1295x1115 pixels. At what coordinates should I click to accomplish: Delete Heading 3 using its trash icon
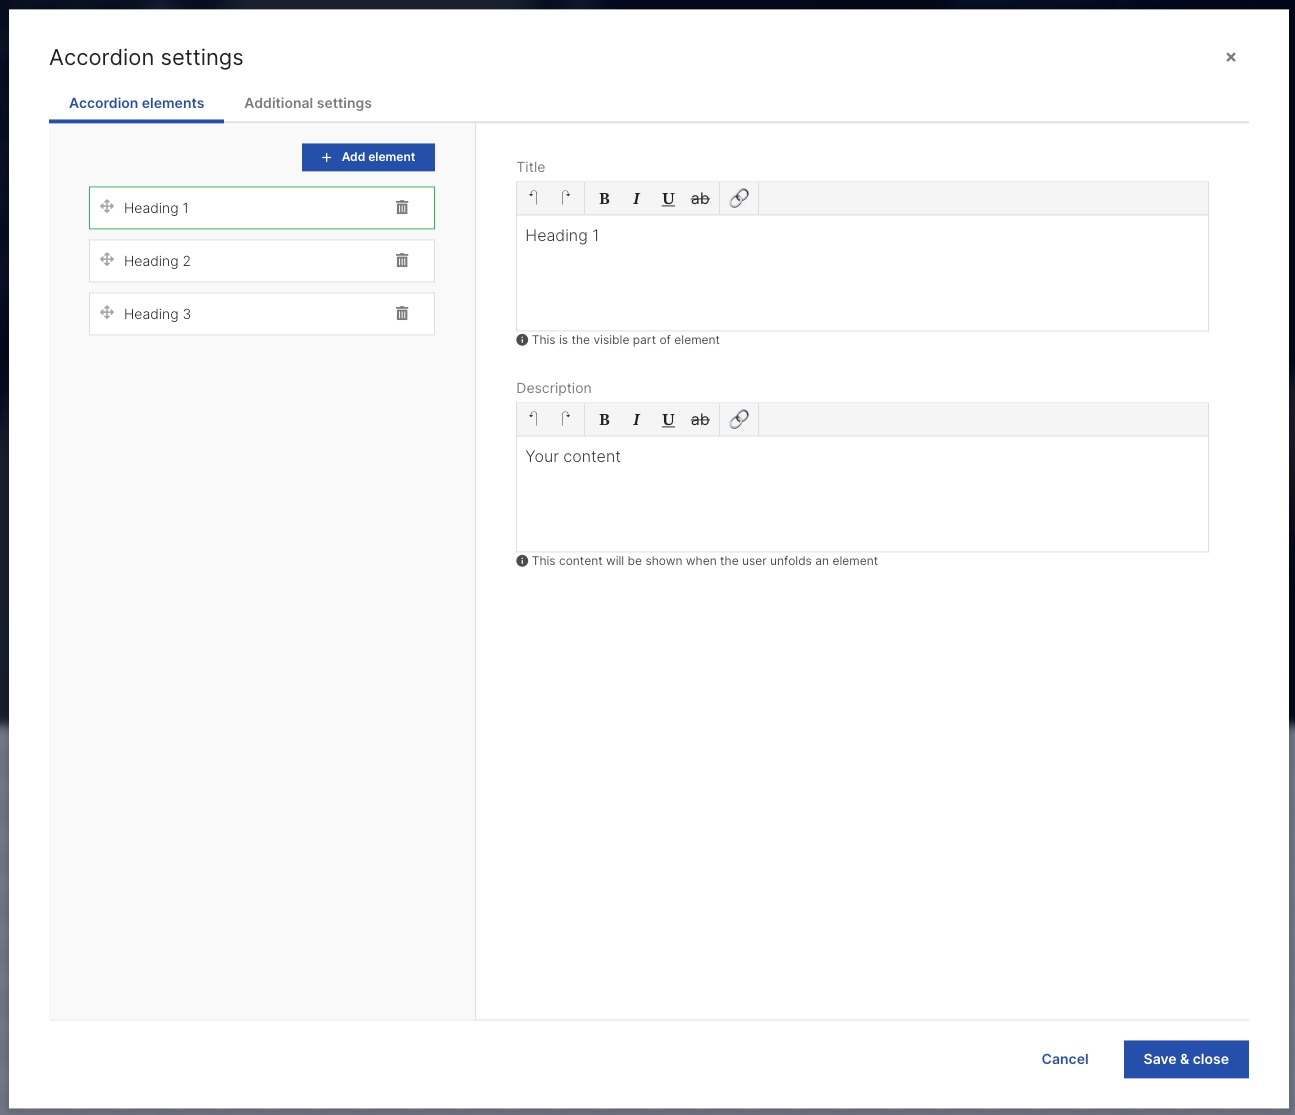[x=402, y=313]
